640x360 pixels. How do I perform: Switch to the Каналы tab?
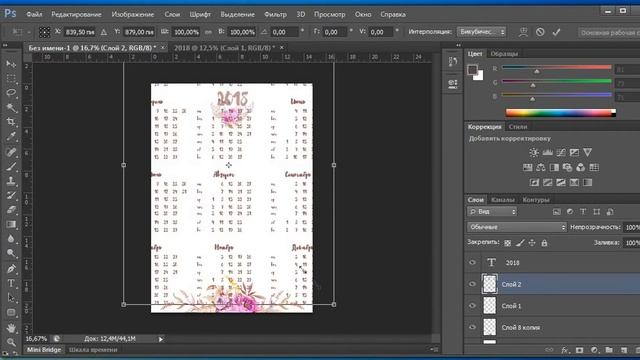(502, 200)
